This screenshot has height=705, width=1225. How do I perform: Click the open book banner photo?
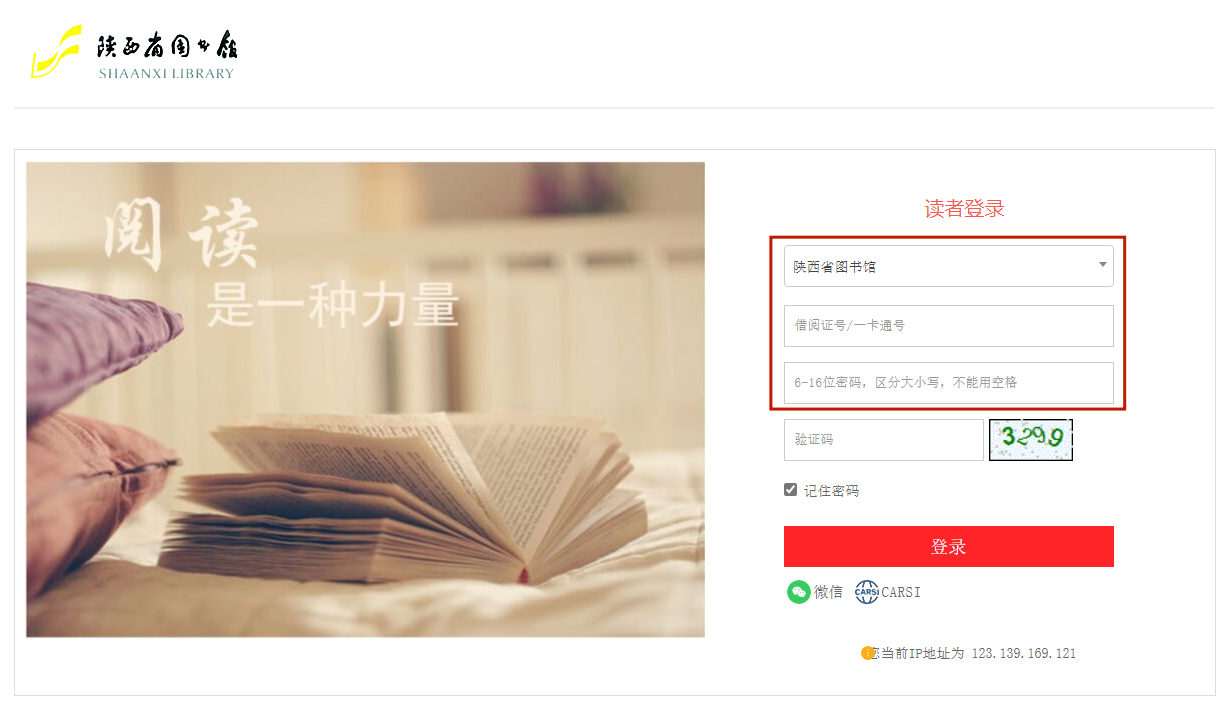(365, 400)
